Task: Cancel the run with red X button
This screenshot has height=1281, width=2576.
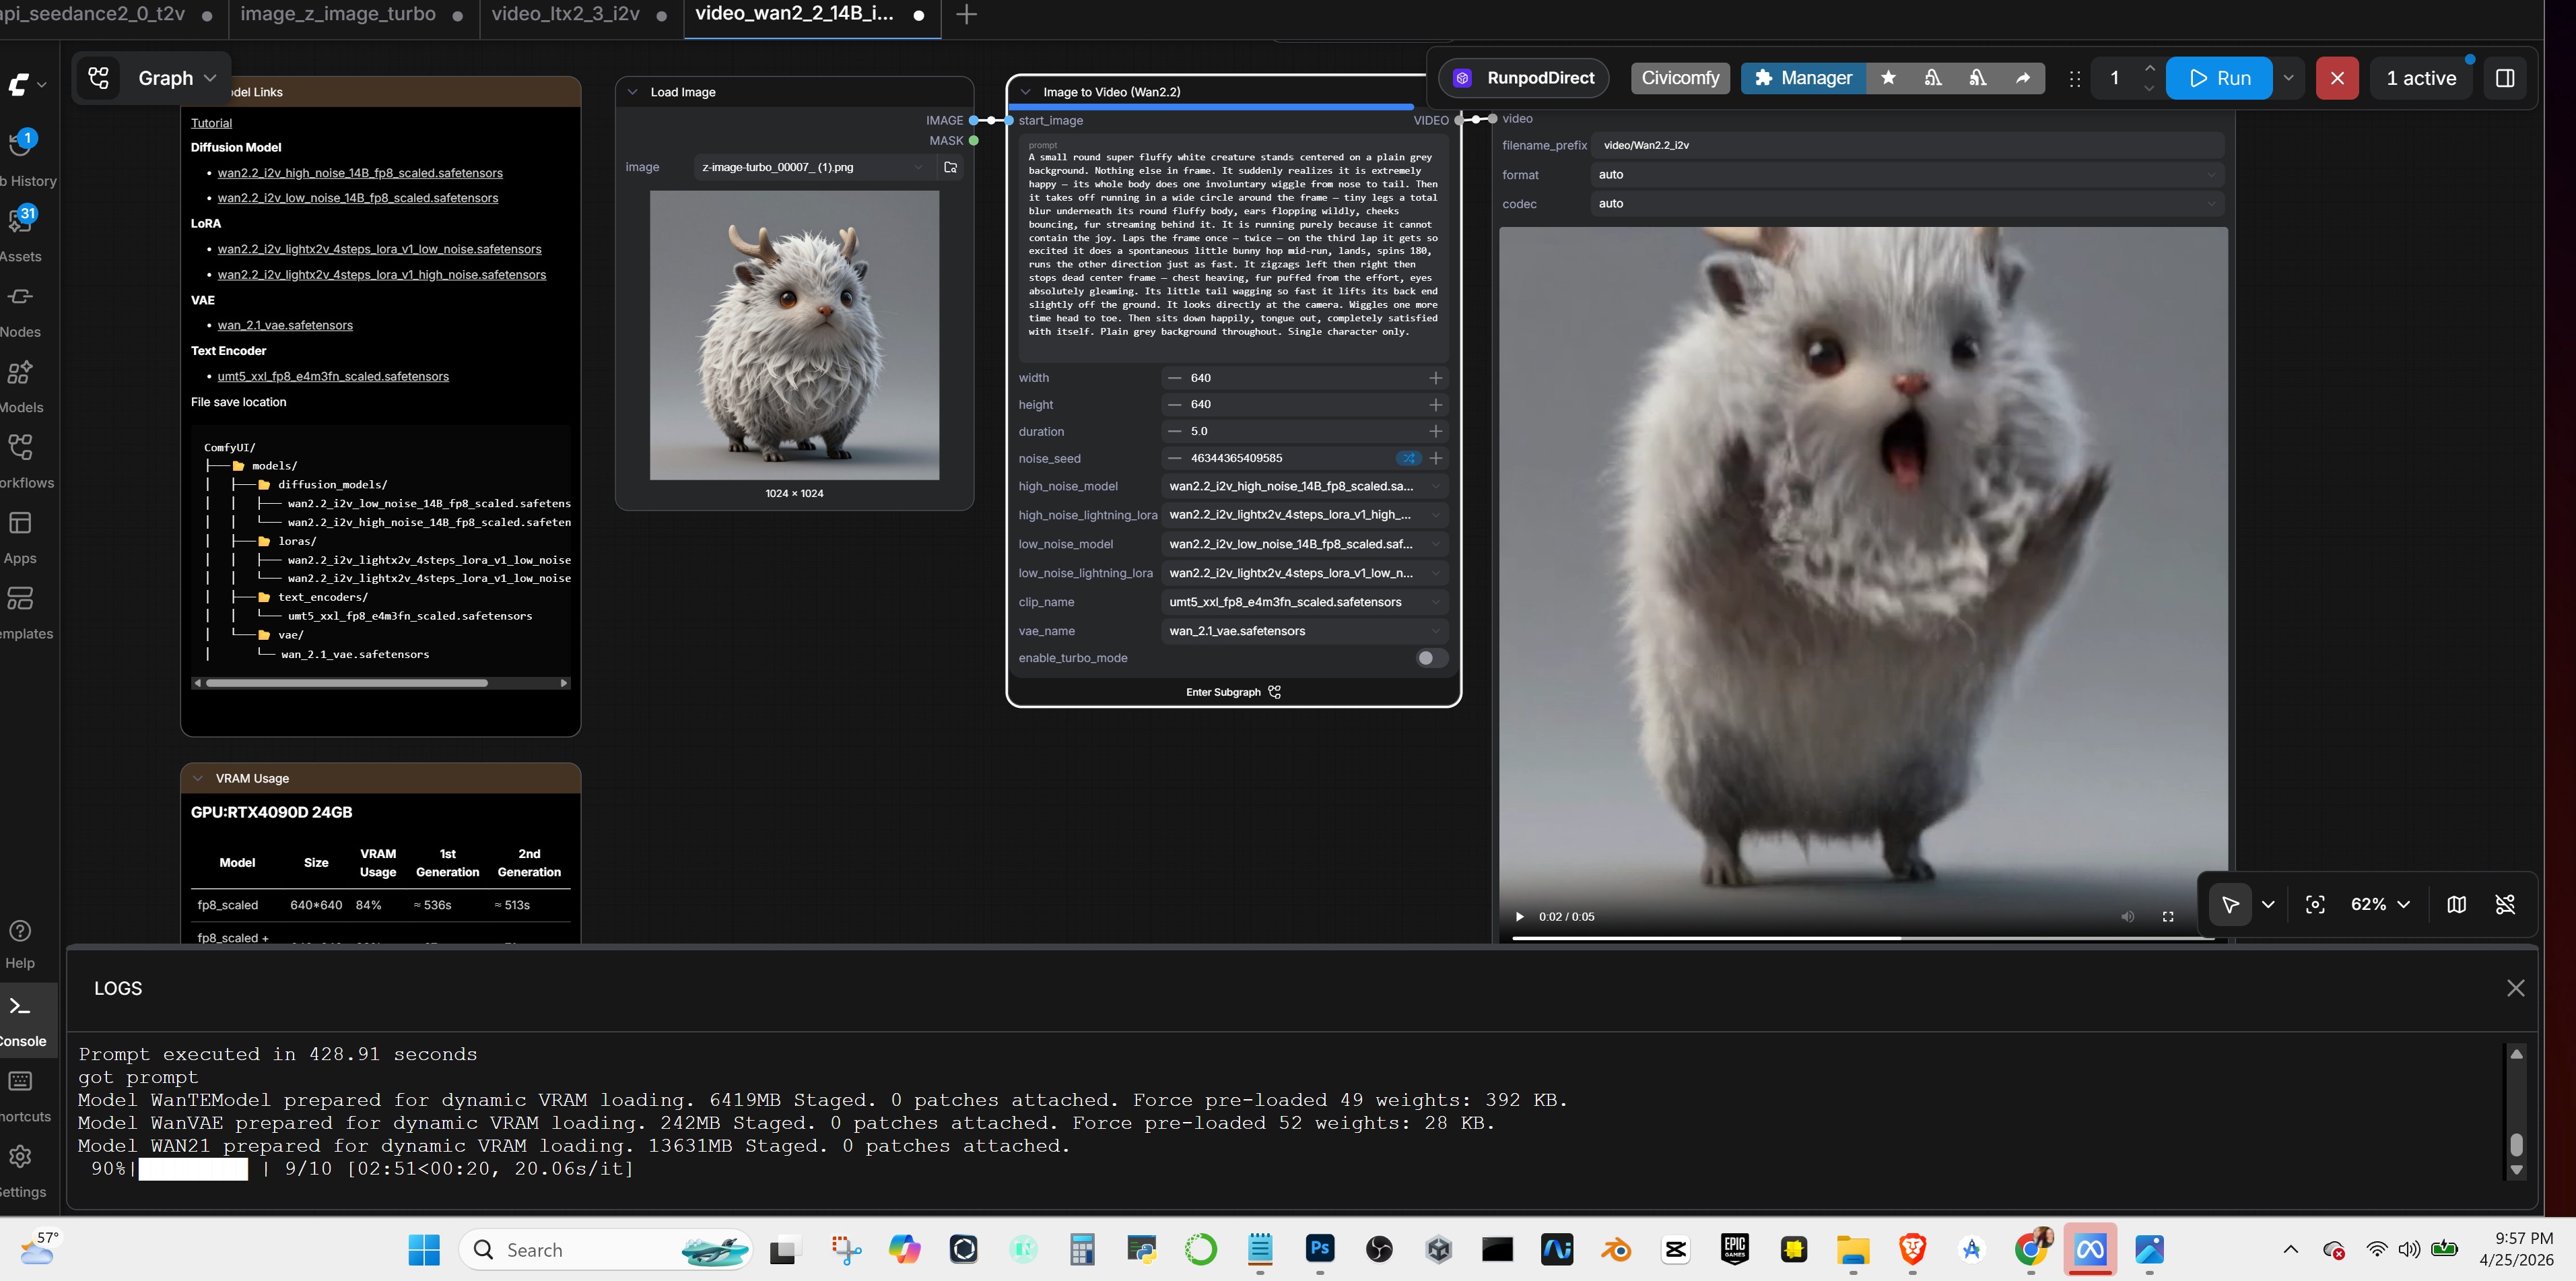Action: [2337, 78]
